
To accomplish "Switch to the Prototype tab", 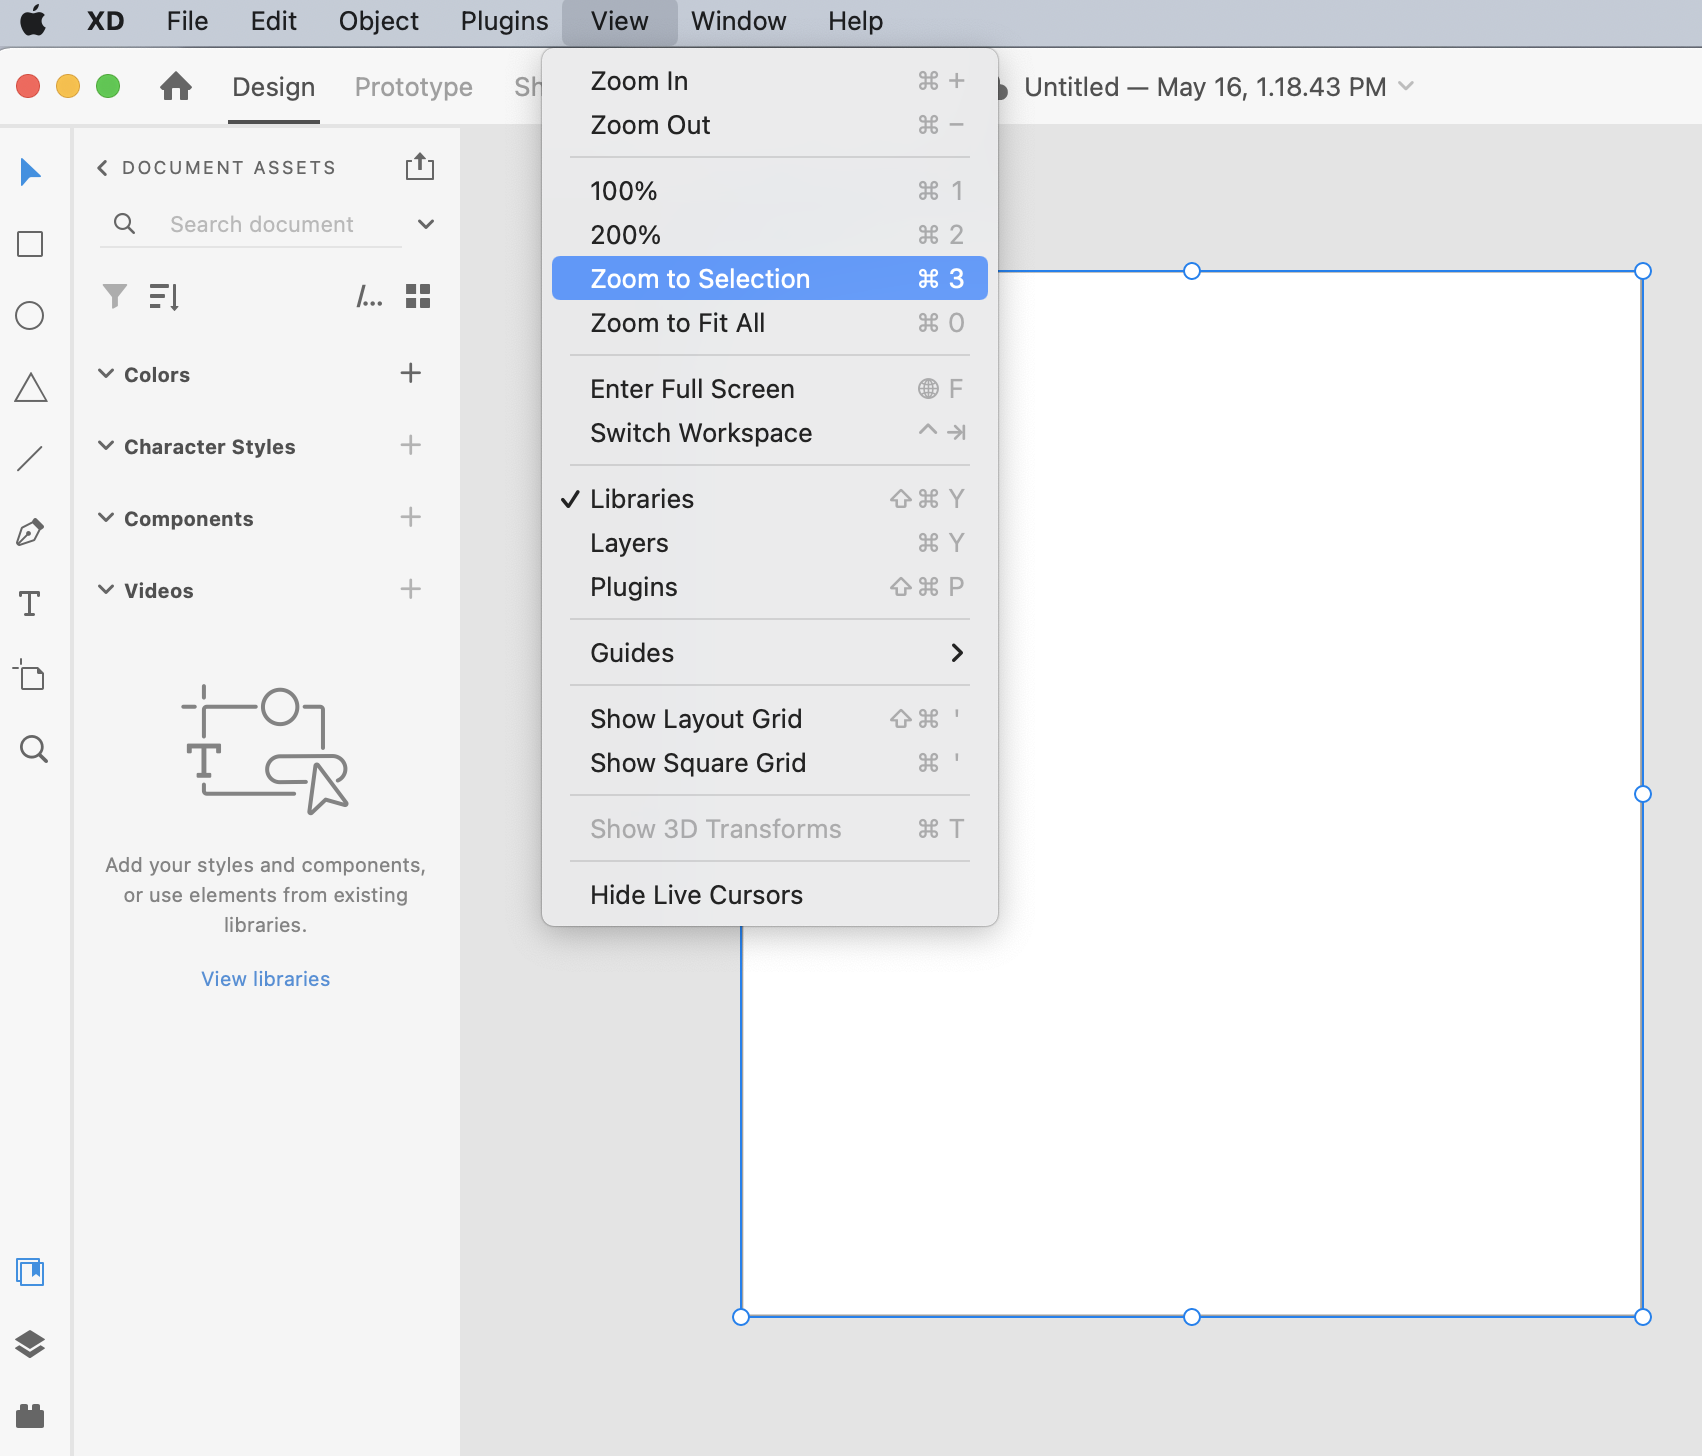I will pos(413,87).
